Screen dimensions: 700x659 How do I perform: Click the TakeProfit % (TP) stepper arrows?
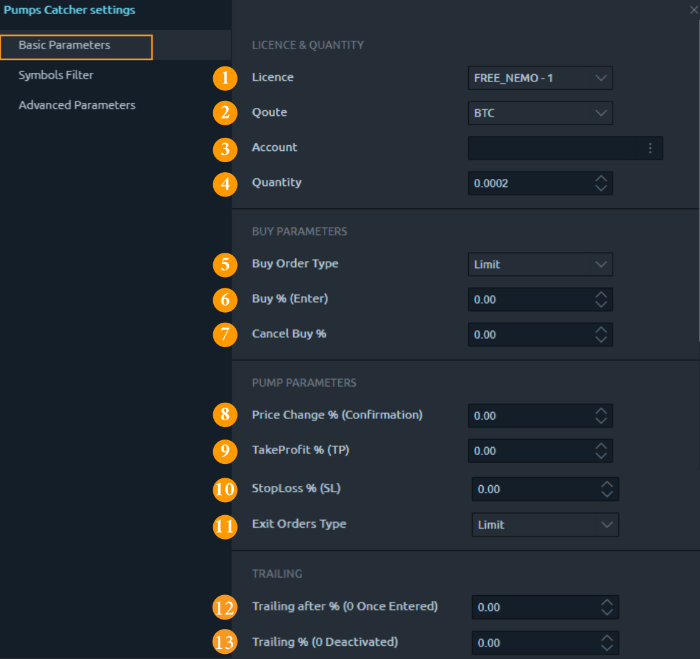[x=600, y=450]
